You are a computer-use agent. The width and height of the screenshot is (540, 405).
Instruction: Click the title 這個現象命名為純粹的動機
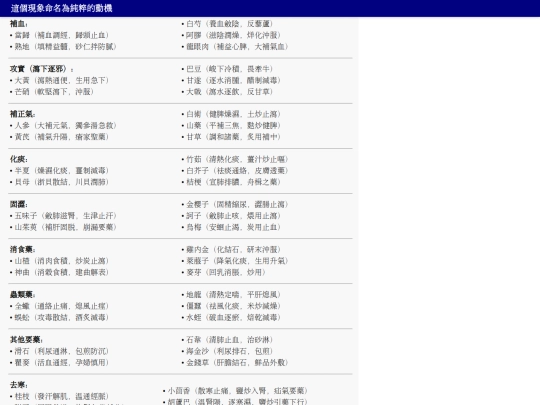click(61, 8)
